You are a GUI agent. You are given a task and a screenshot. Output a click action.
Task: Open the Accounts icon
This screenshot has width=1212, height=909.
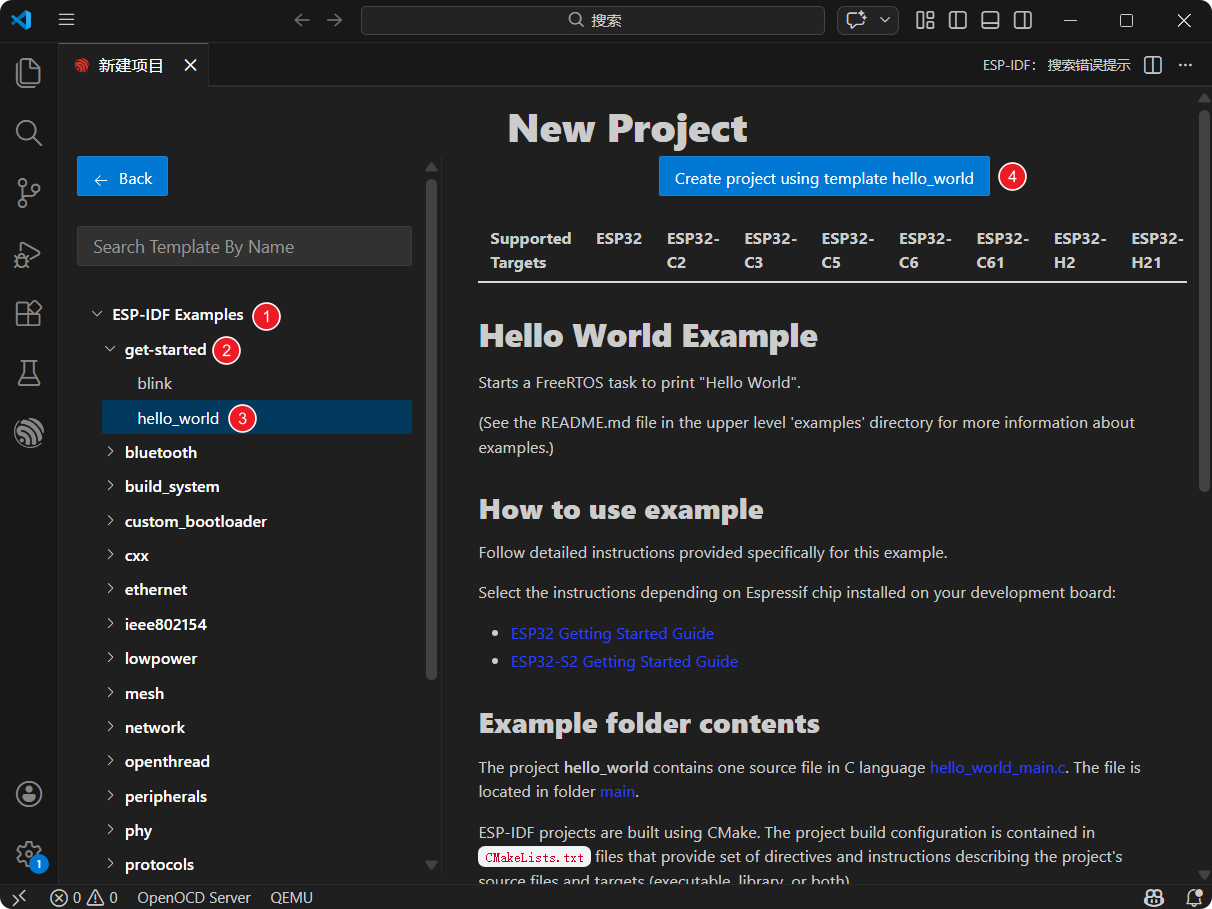coord(29,794)
